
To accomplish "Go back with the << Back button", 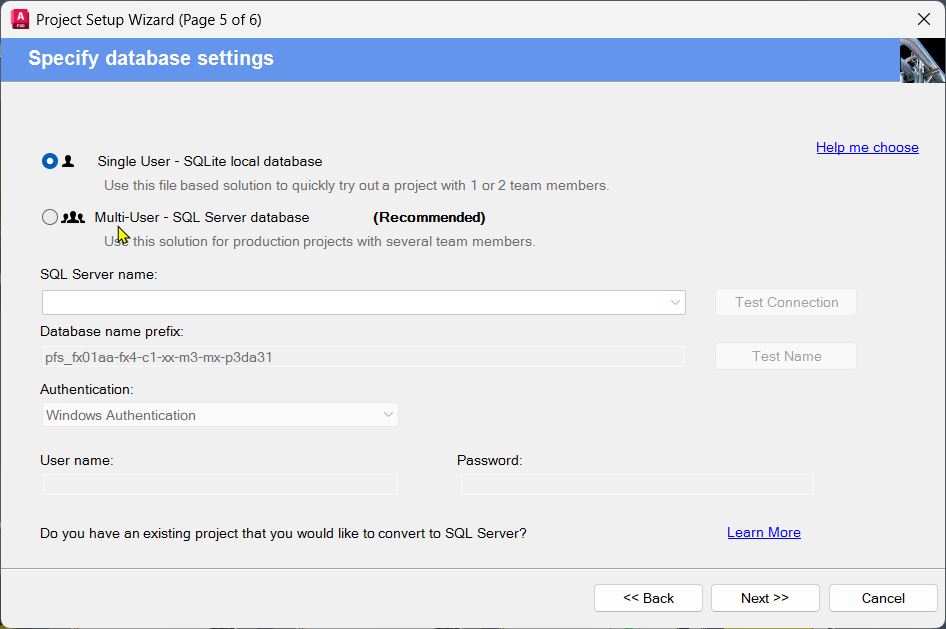I will (648, 598).
